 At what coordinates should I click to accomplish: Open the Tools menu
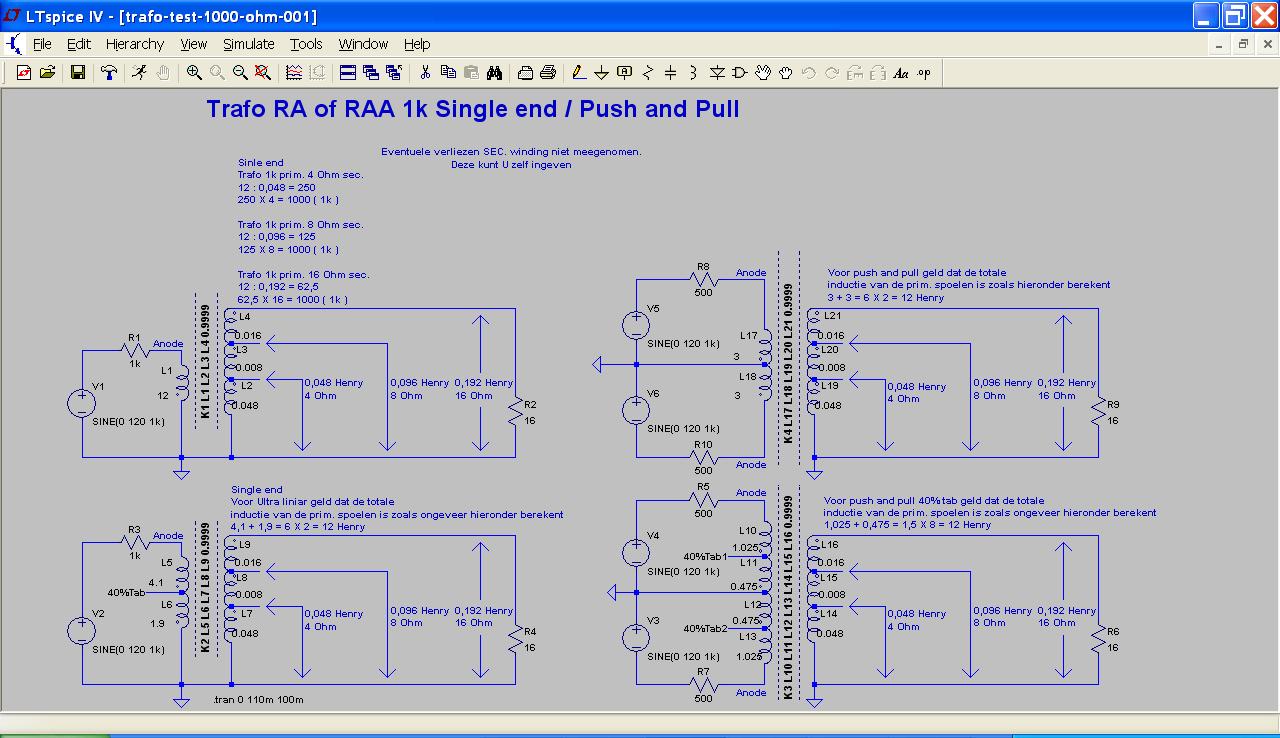tap(306, 44)
